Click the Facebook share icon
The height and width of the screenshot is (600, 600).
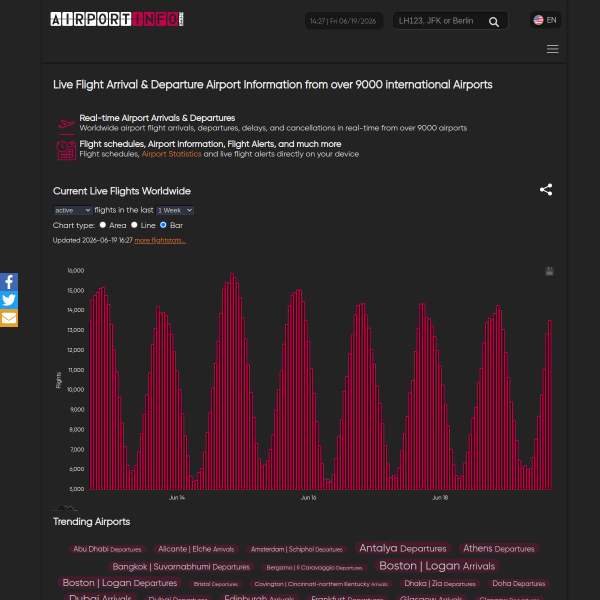pos(9,282)
